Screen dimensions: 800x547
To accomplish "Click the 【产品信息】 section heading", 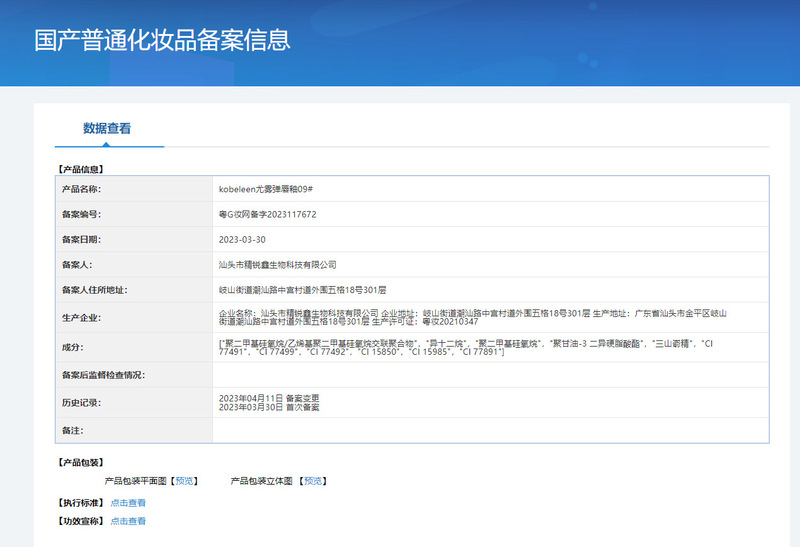I will [x=80, y=169].
